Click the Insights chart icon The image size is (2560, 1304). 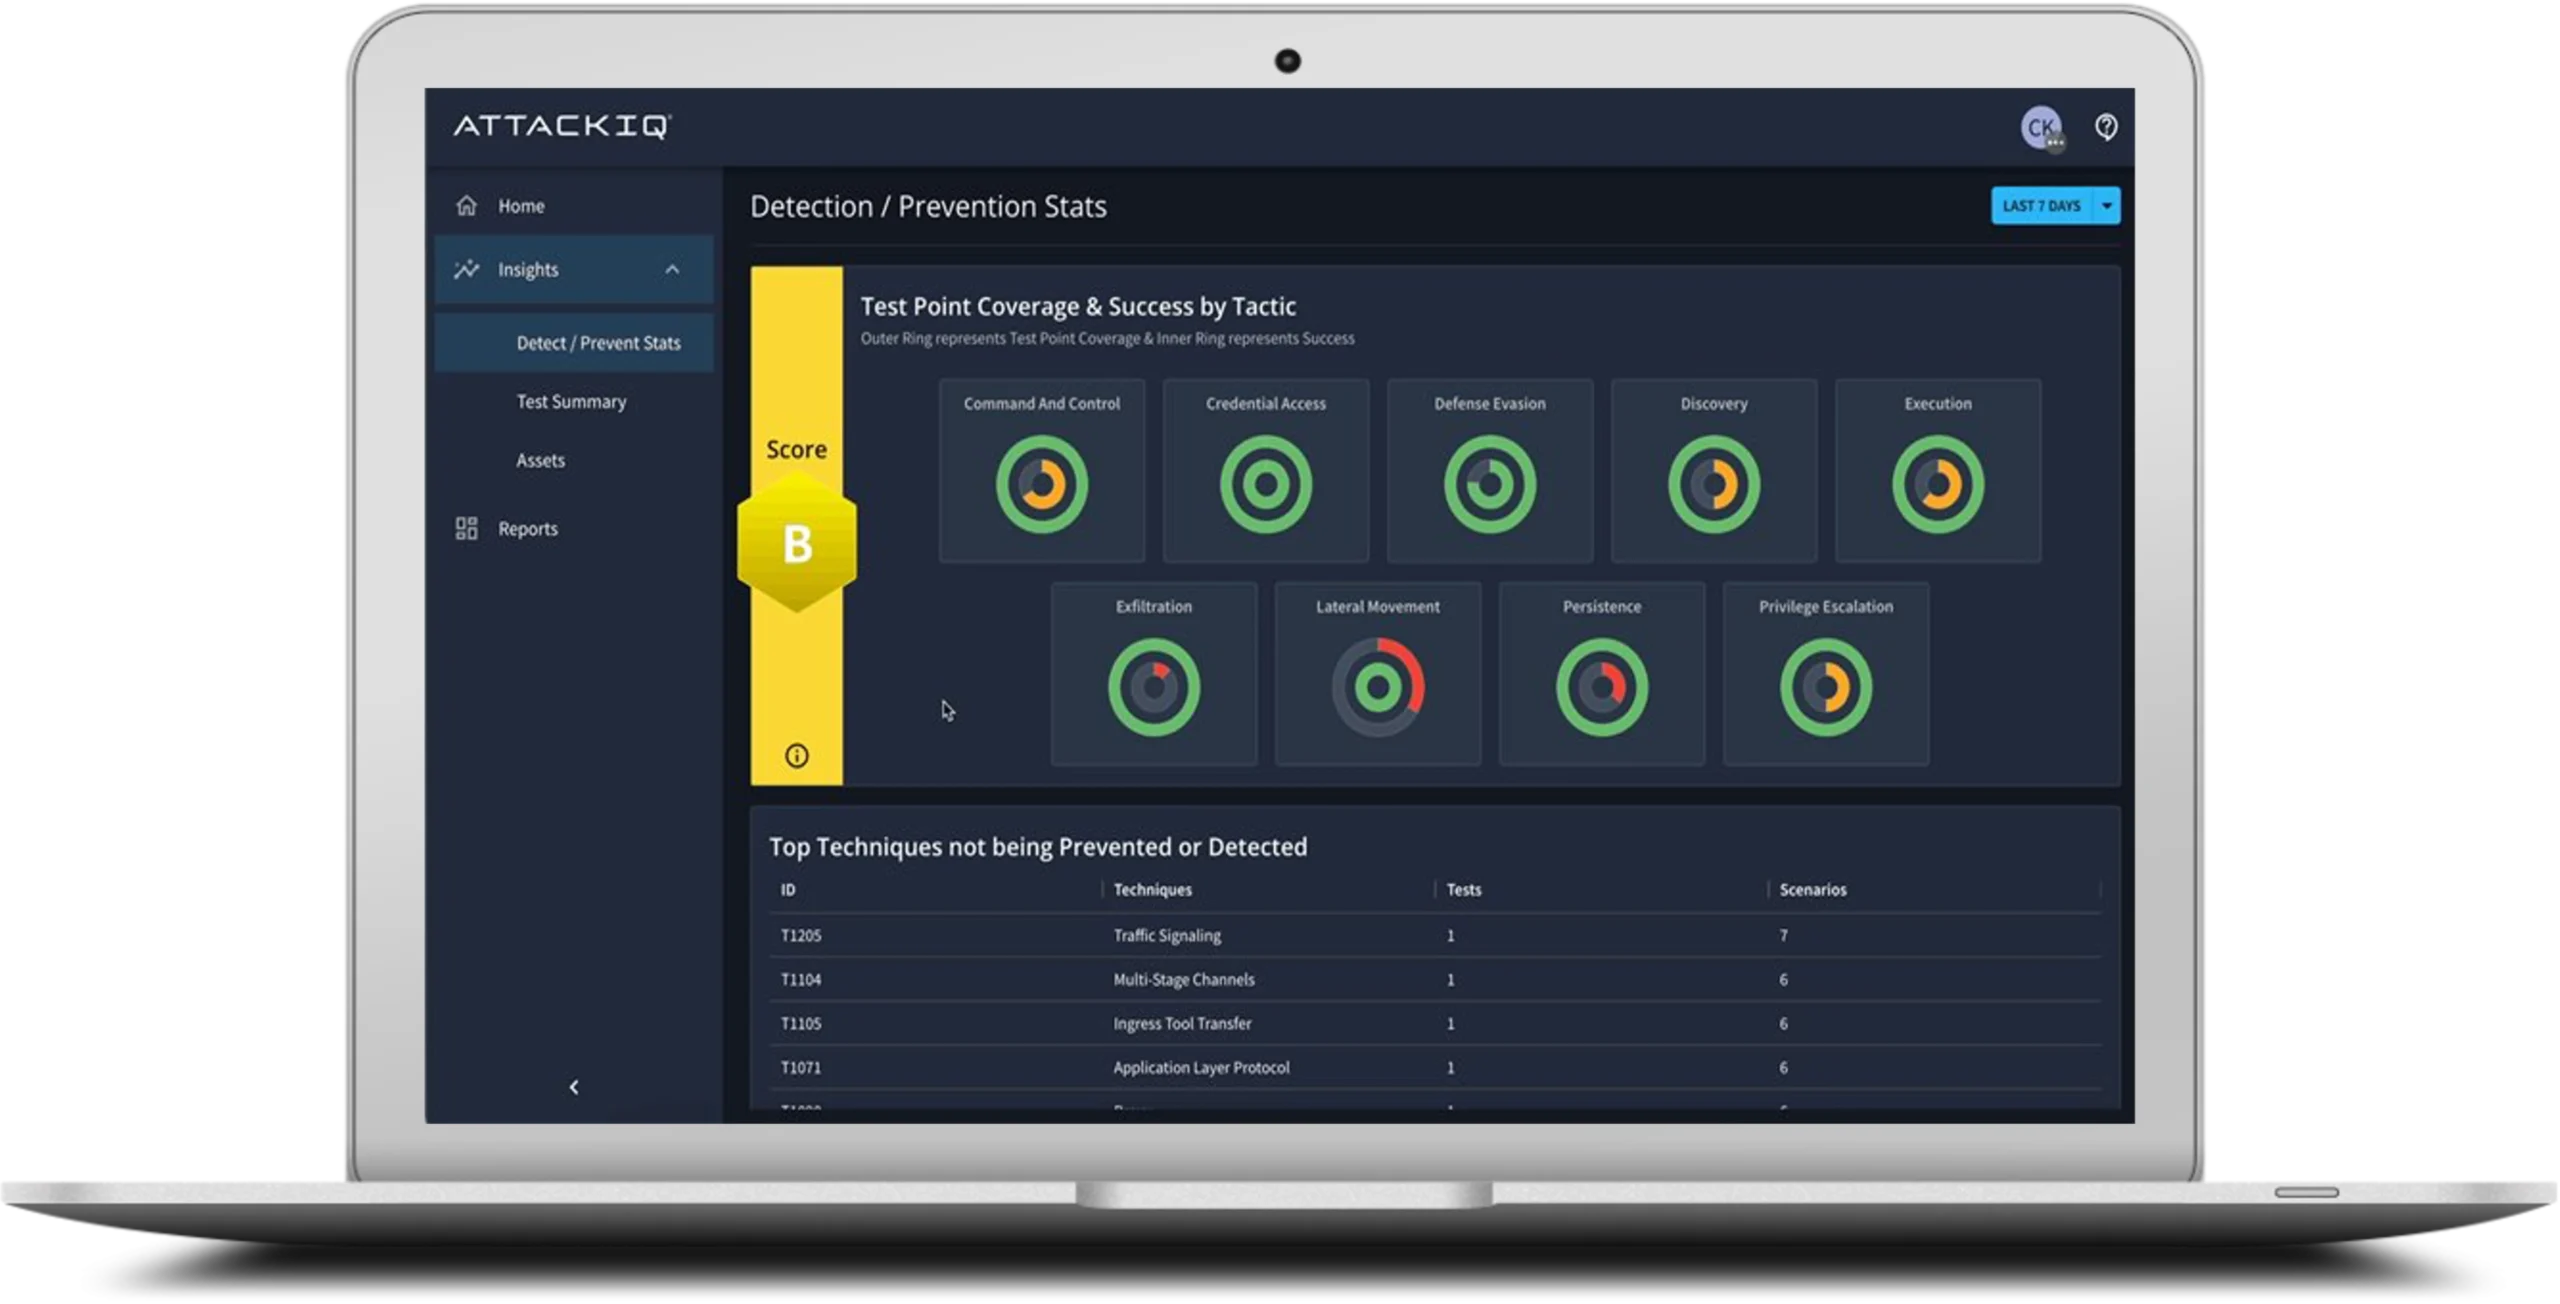coord(466,270)
